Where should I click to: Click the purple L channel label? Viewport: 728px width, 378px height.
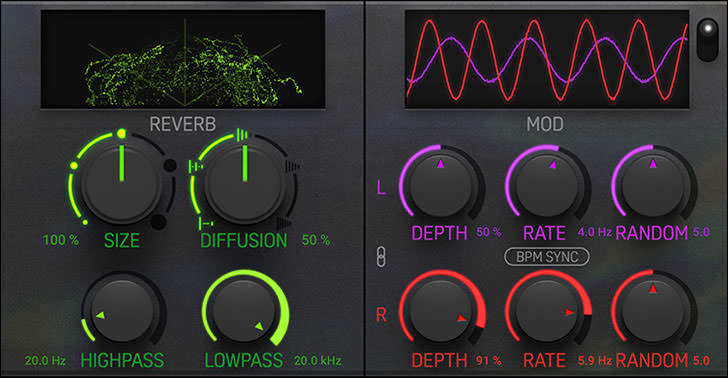pyautogui.click(x=381, y=188)
